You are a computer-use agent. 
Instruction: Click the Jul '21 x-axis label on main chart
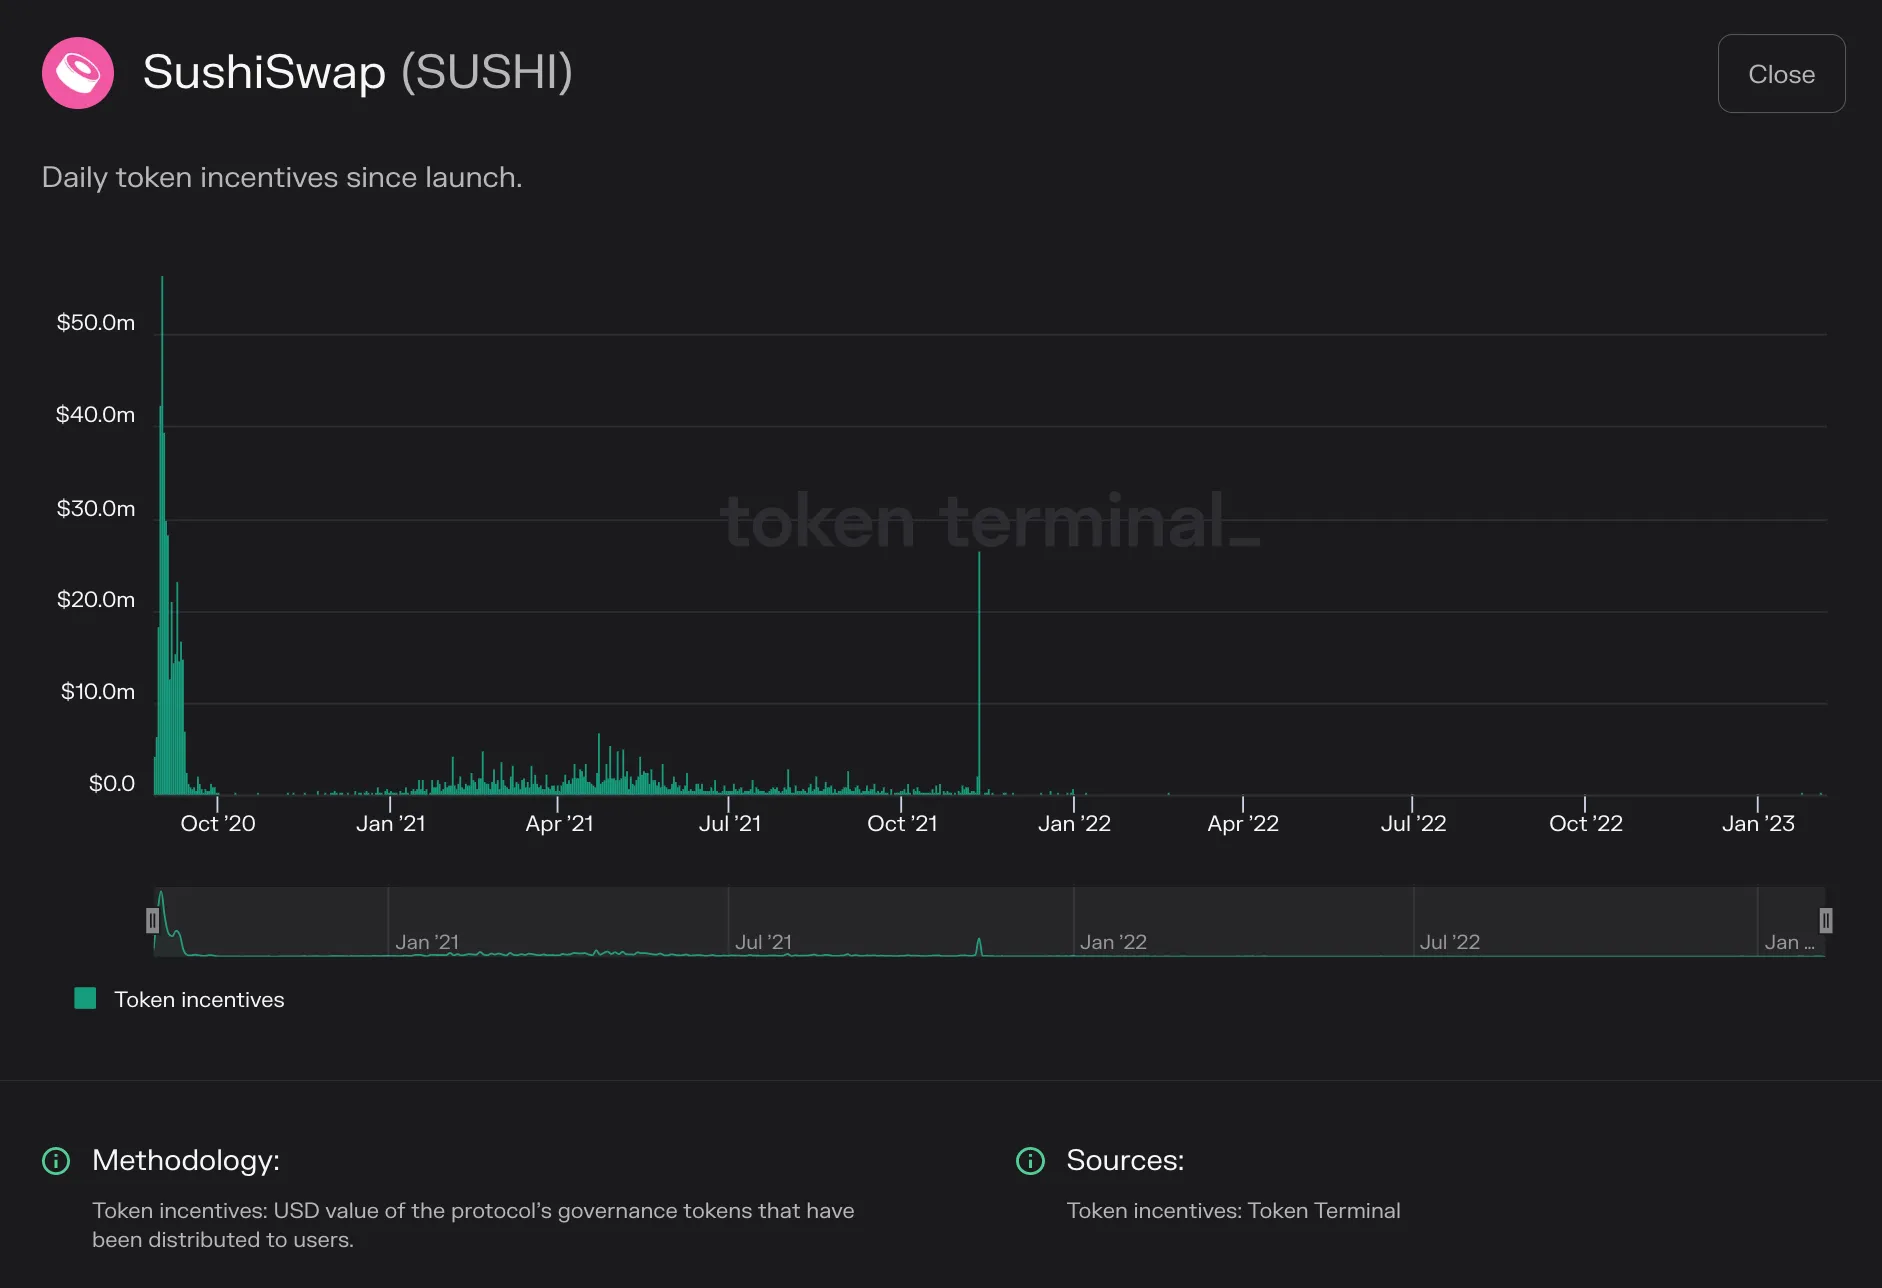(730, 824)
